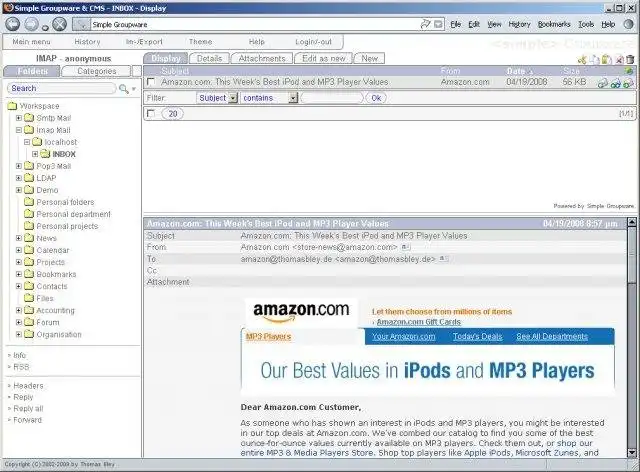Viewport: 640px width, 472px height.
Task: Click the Amazon.com Gift Cards link
Action: [419, 322]
